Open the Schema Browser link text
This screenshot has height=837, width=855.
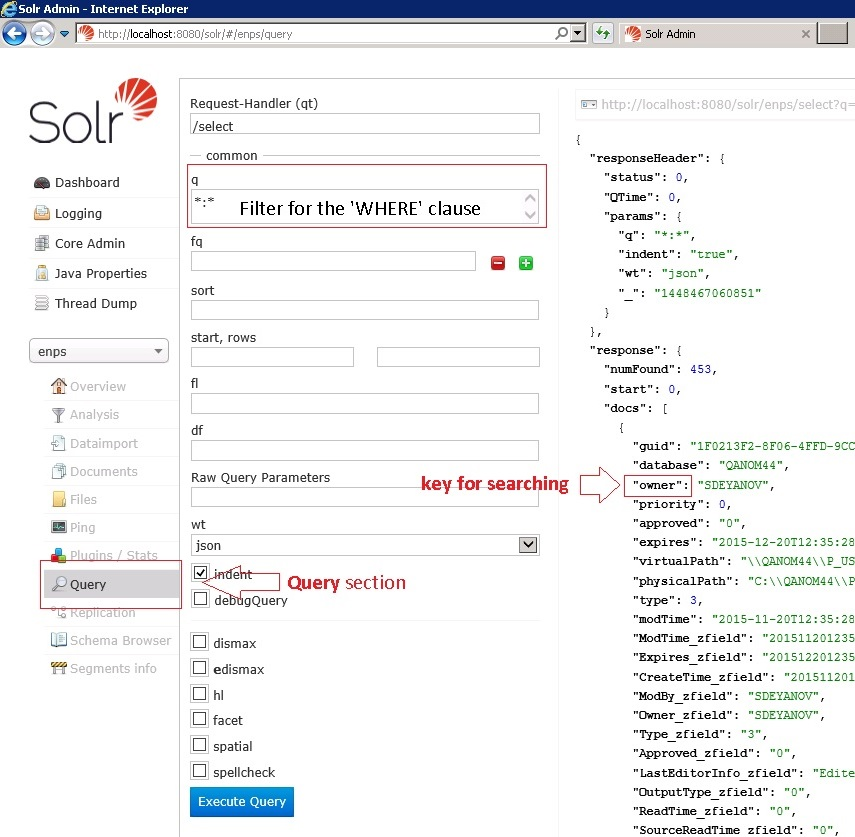121,640
